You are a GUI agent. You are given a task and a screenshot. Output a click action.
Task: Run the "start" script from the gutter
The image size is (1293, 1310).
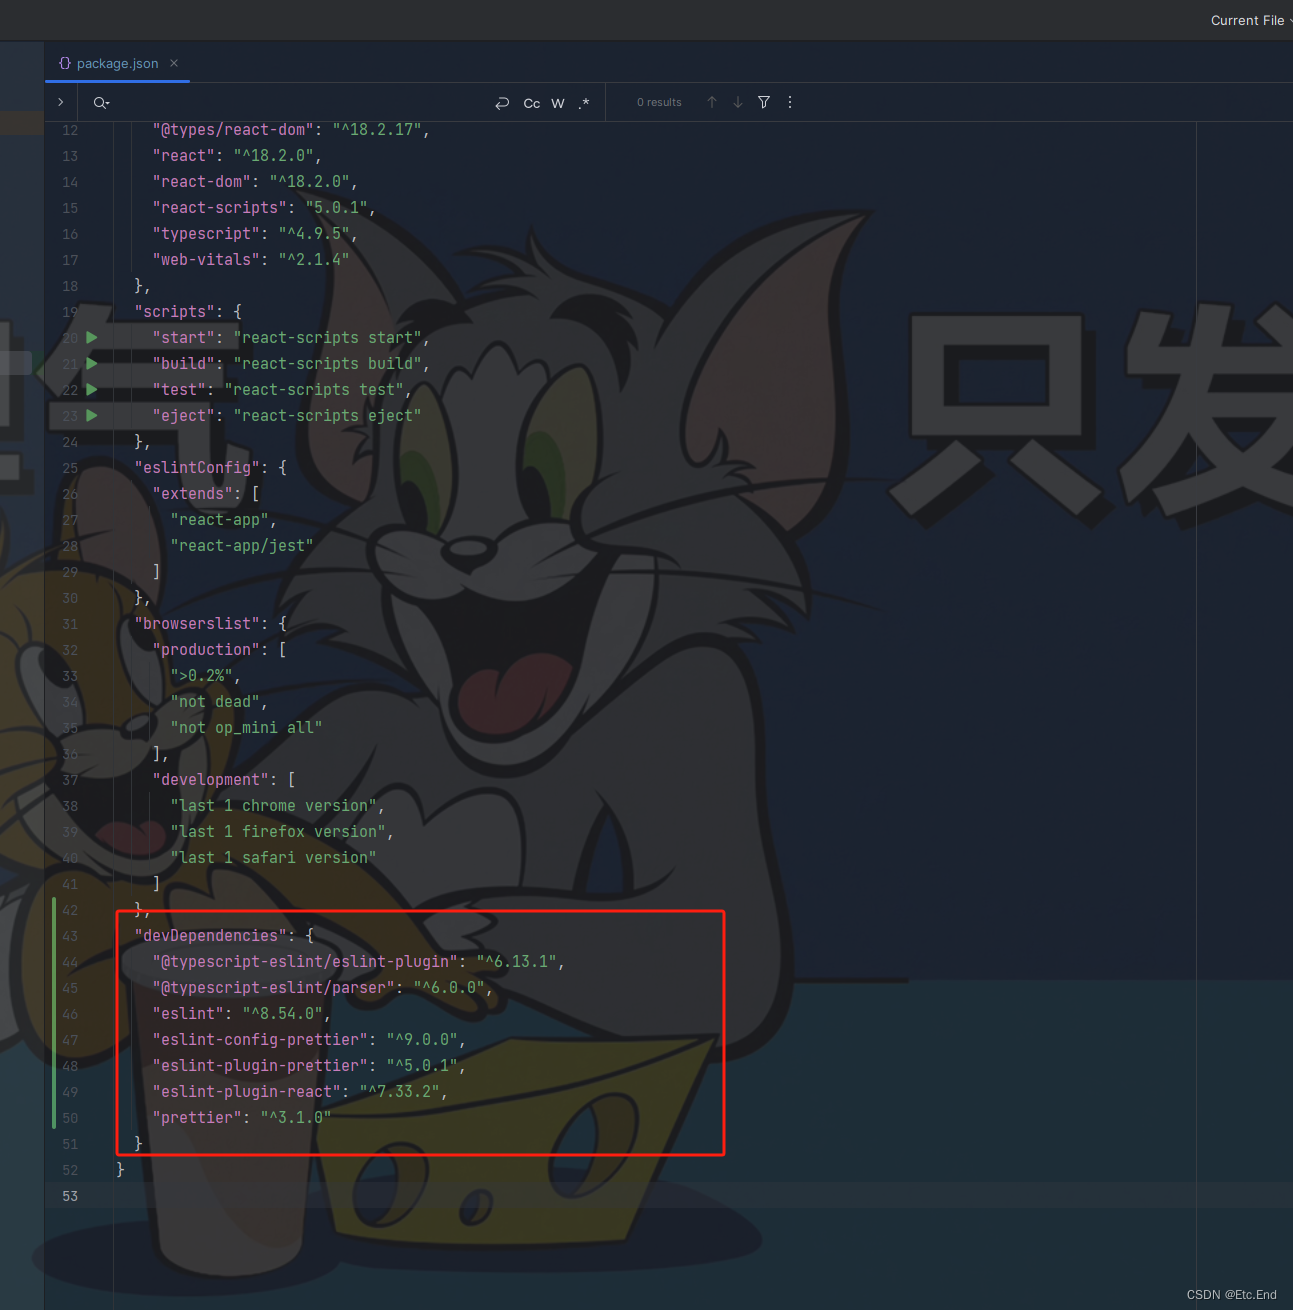[92, 338]
